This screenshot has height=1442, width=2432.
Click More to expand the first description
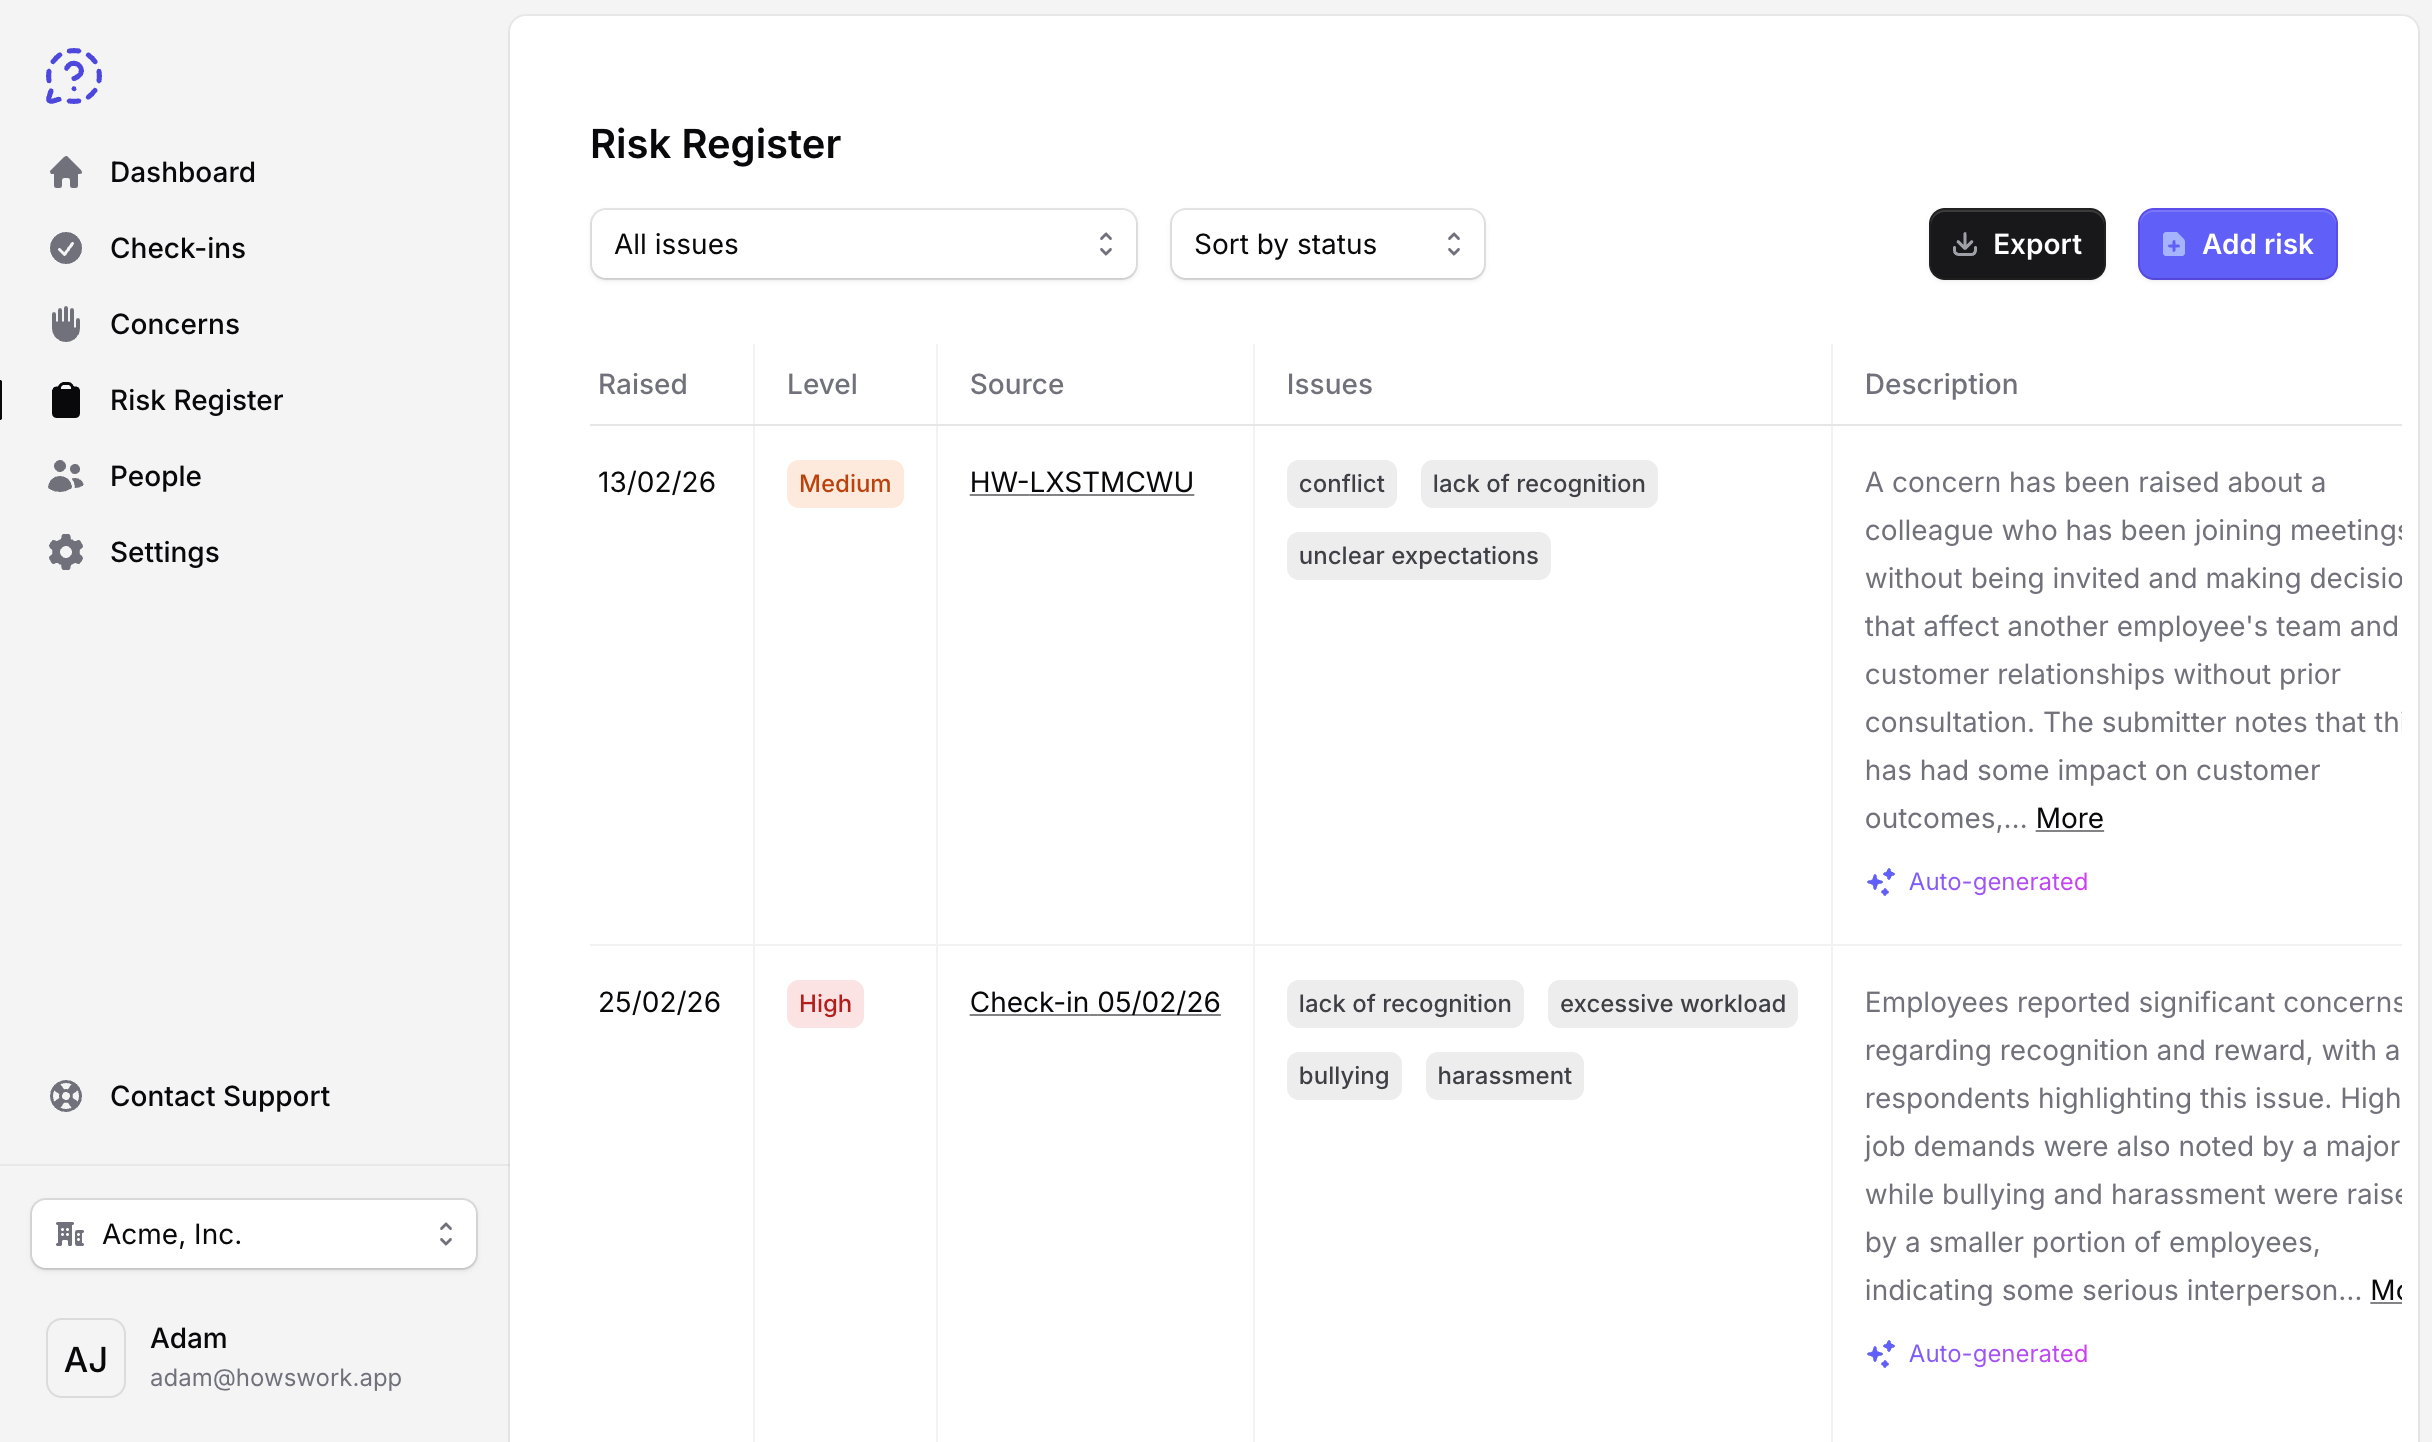point(2069,818)
